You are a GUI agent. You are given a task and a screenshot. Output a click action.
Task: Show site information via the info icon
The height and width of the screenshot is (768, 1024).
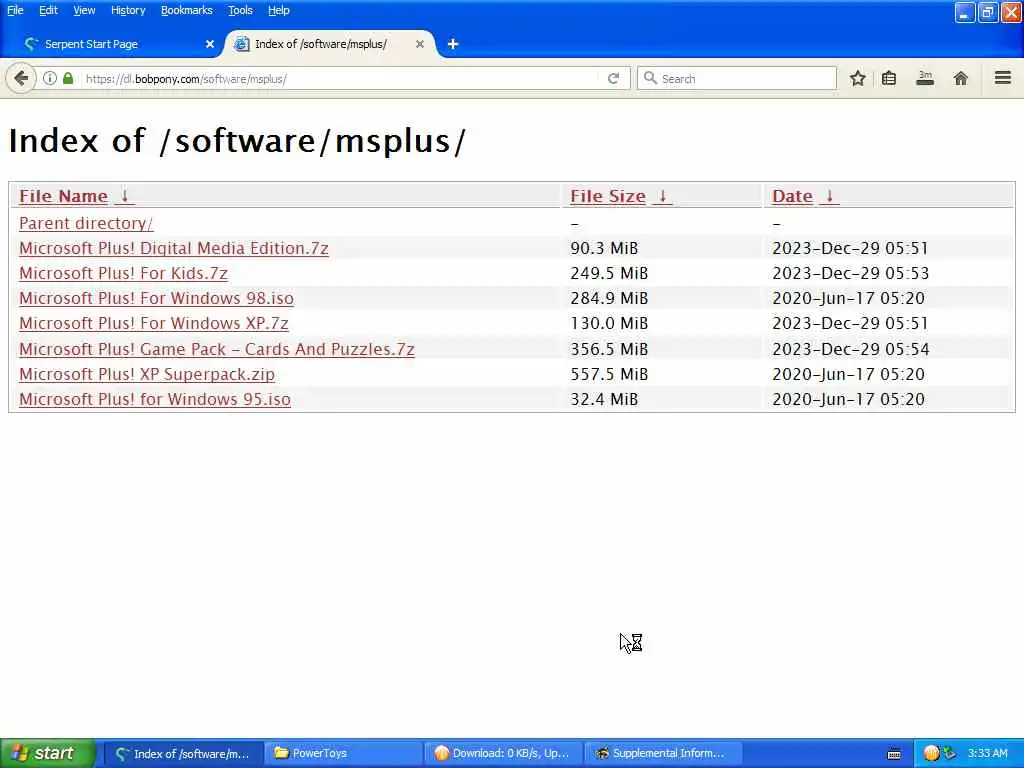click(50, 78)
